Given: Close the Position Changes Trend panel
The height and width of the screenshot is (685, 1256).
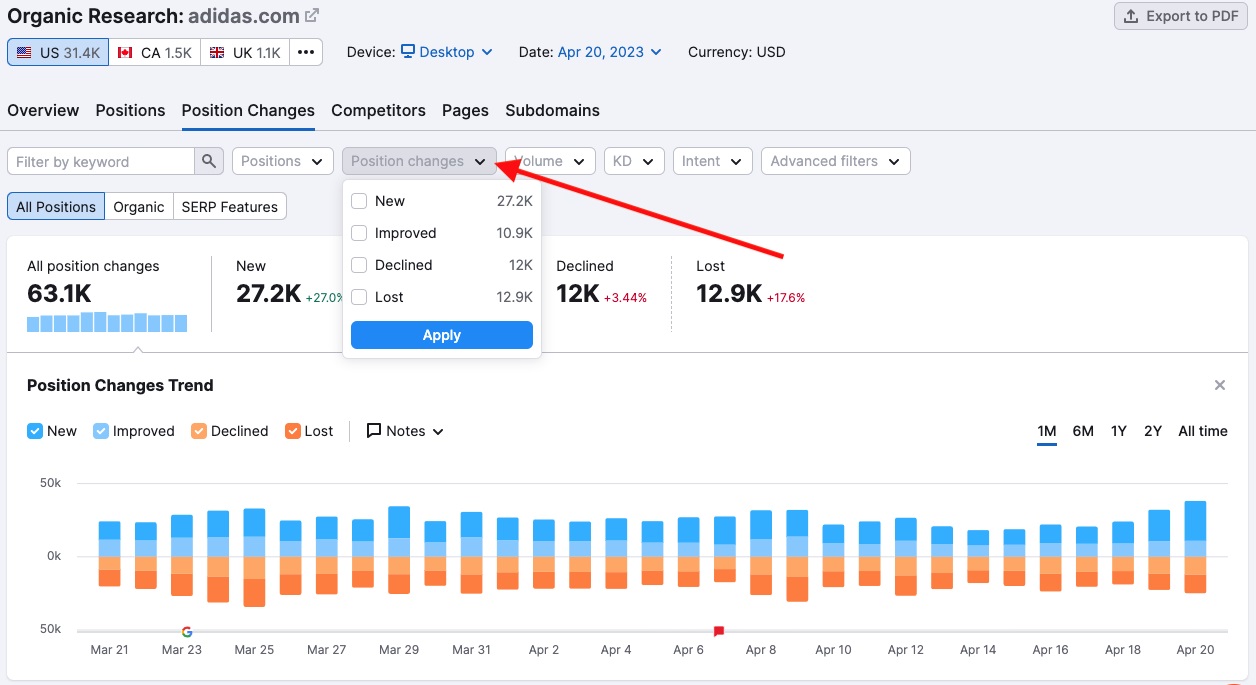Looking at the screenshot, I should 1220,385.
